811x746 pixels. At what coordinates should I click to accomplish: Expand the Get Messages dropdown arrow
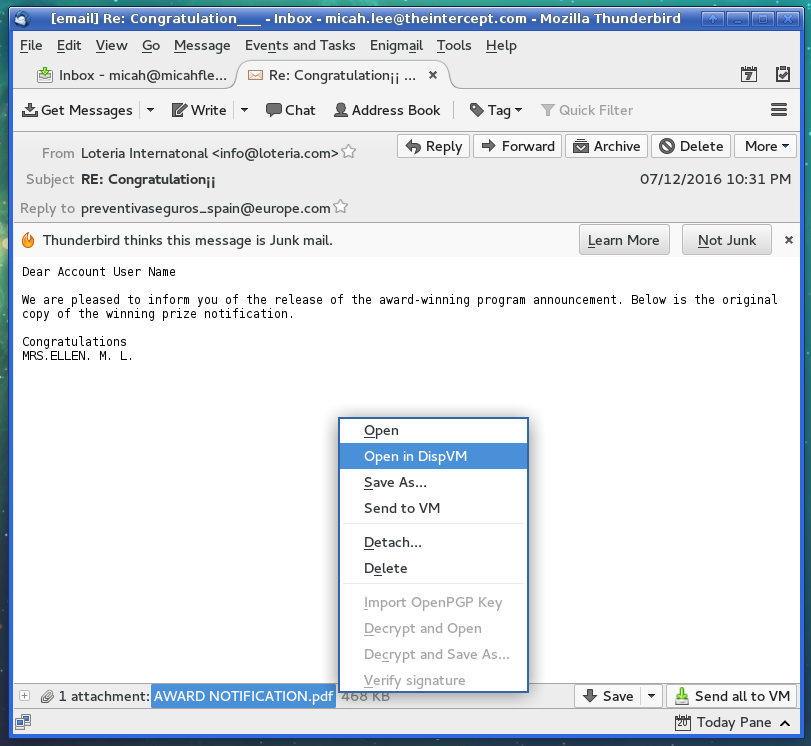(151, 110)
